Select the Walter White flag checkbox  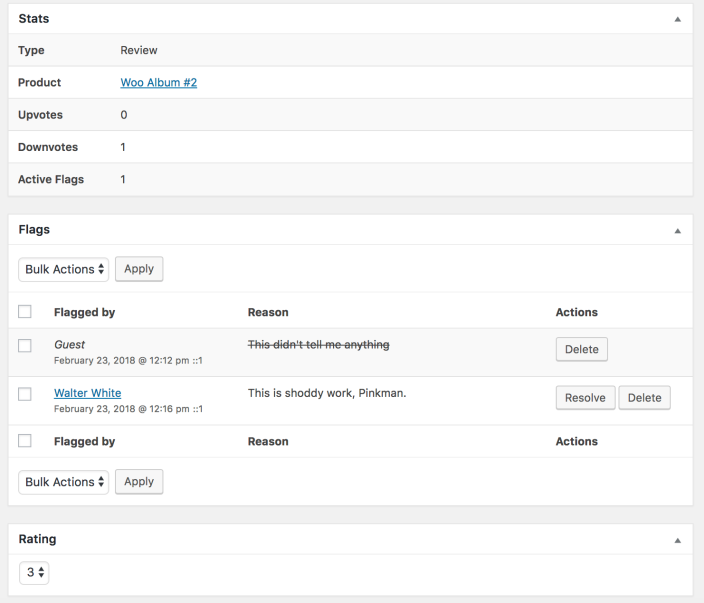coord(25,394)
